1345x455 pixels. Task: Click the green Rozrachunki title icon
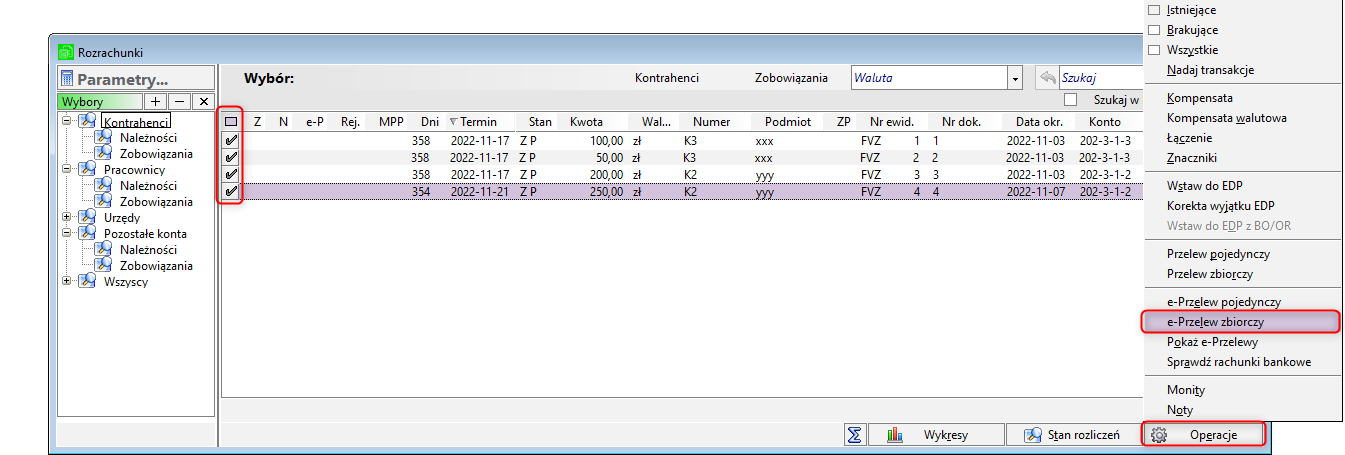click(x=66, y=51)
